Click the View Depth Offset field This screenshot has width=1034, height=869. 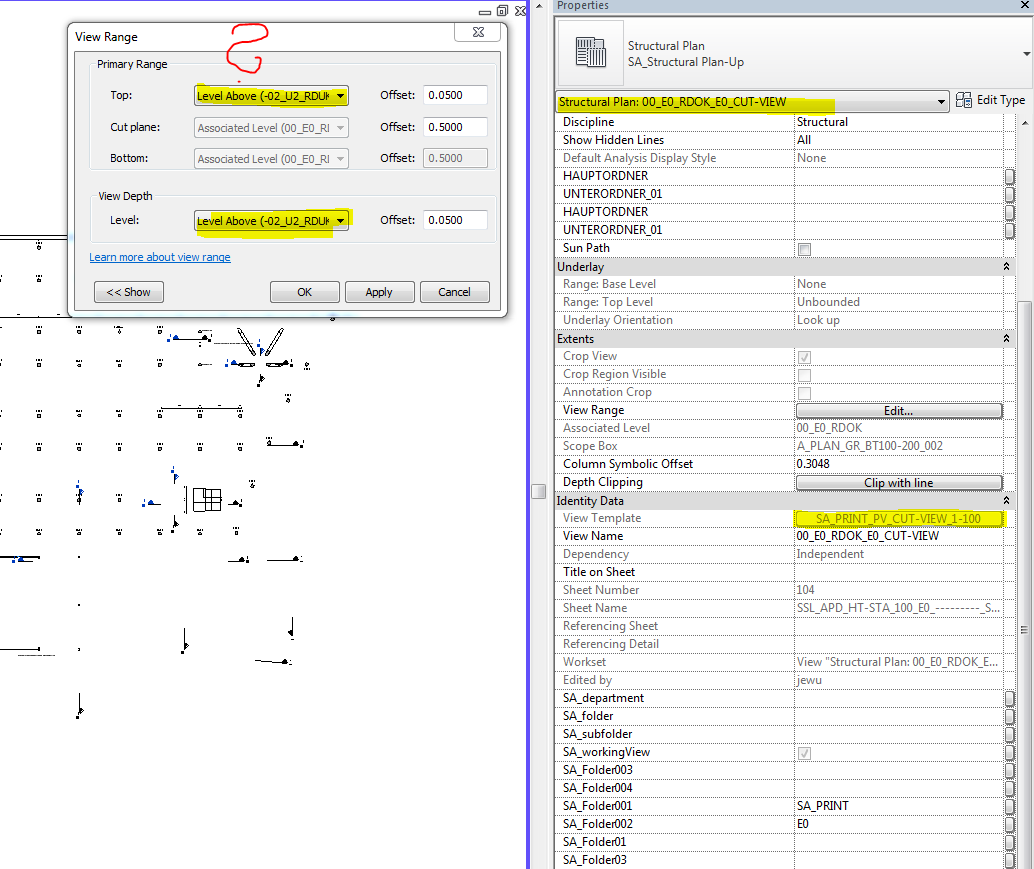(455, 220)
